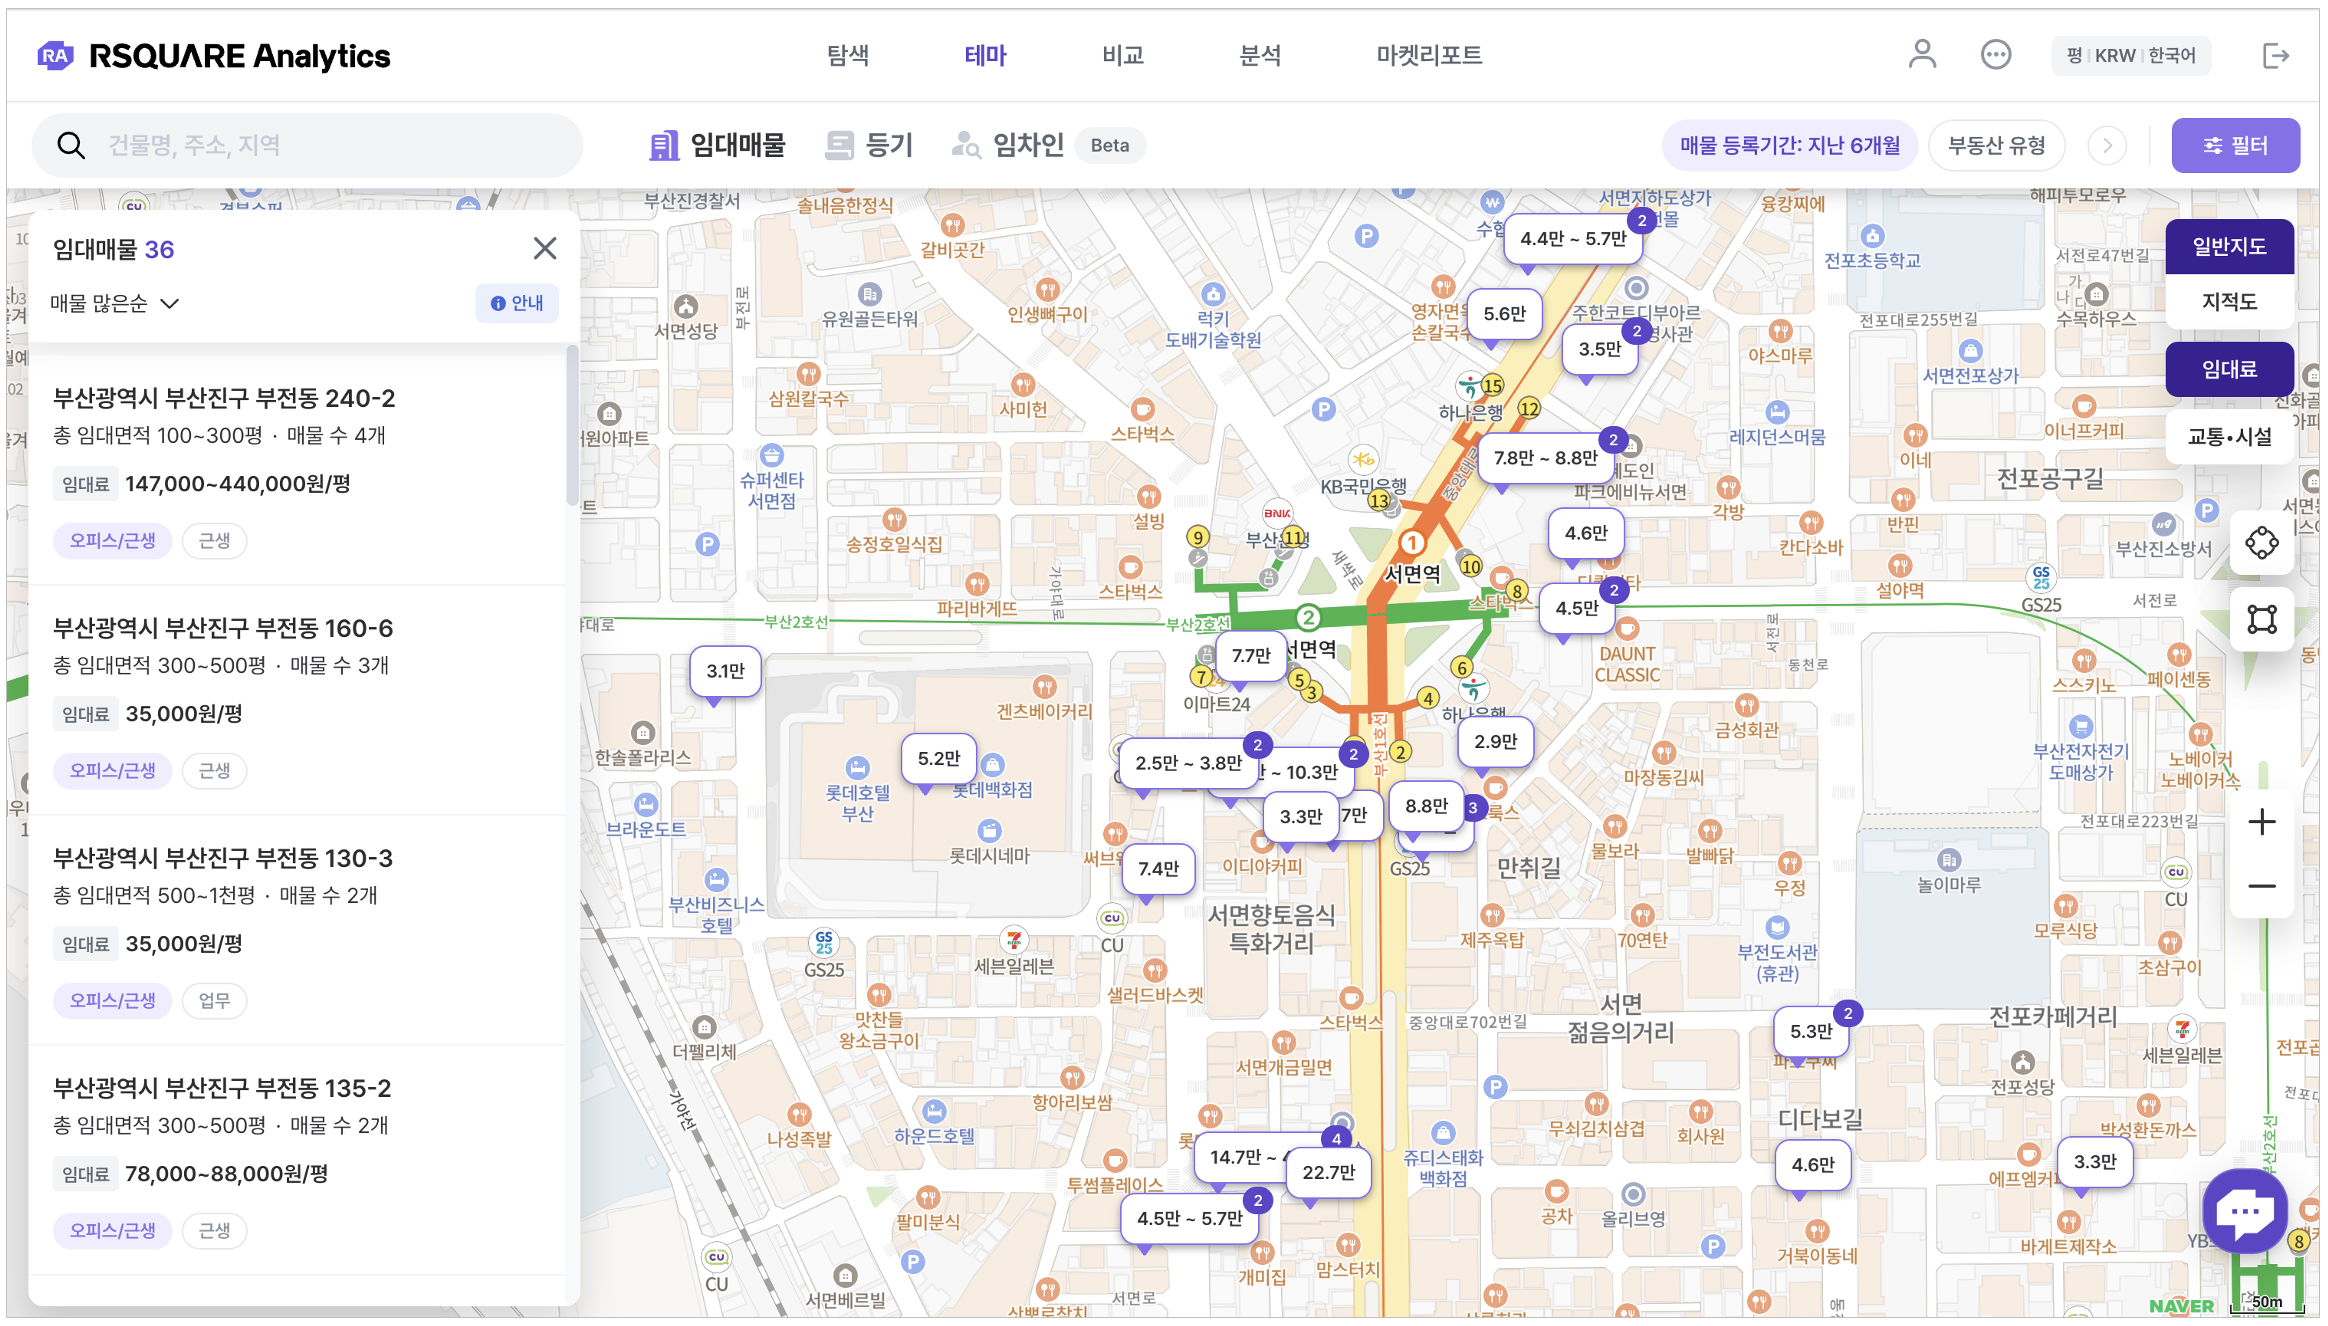Switch map to 지적도 view
This screenshot has height=1326, width=2328.
[2229, 302]
